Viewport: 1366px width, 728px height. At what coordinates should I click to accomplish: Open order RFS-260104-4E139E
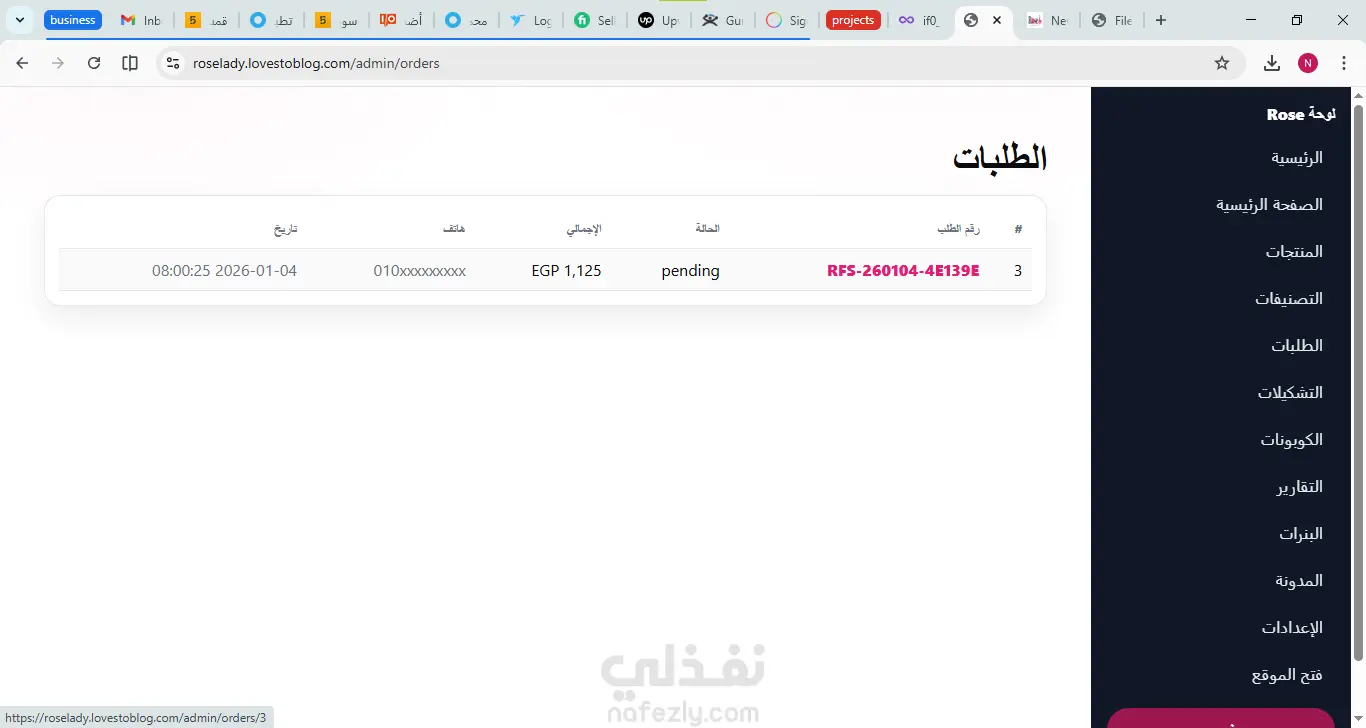(903, 271)
